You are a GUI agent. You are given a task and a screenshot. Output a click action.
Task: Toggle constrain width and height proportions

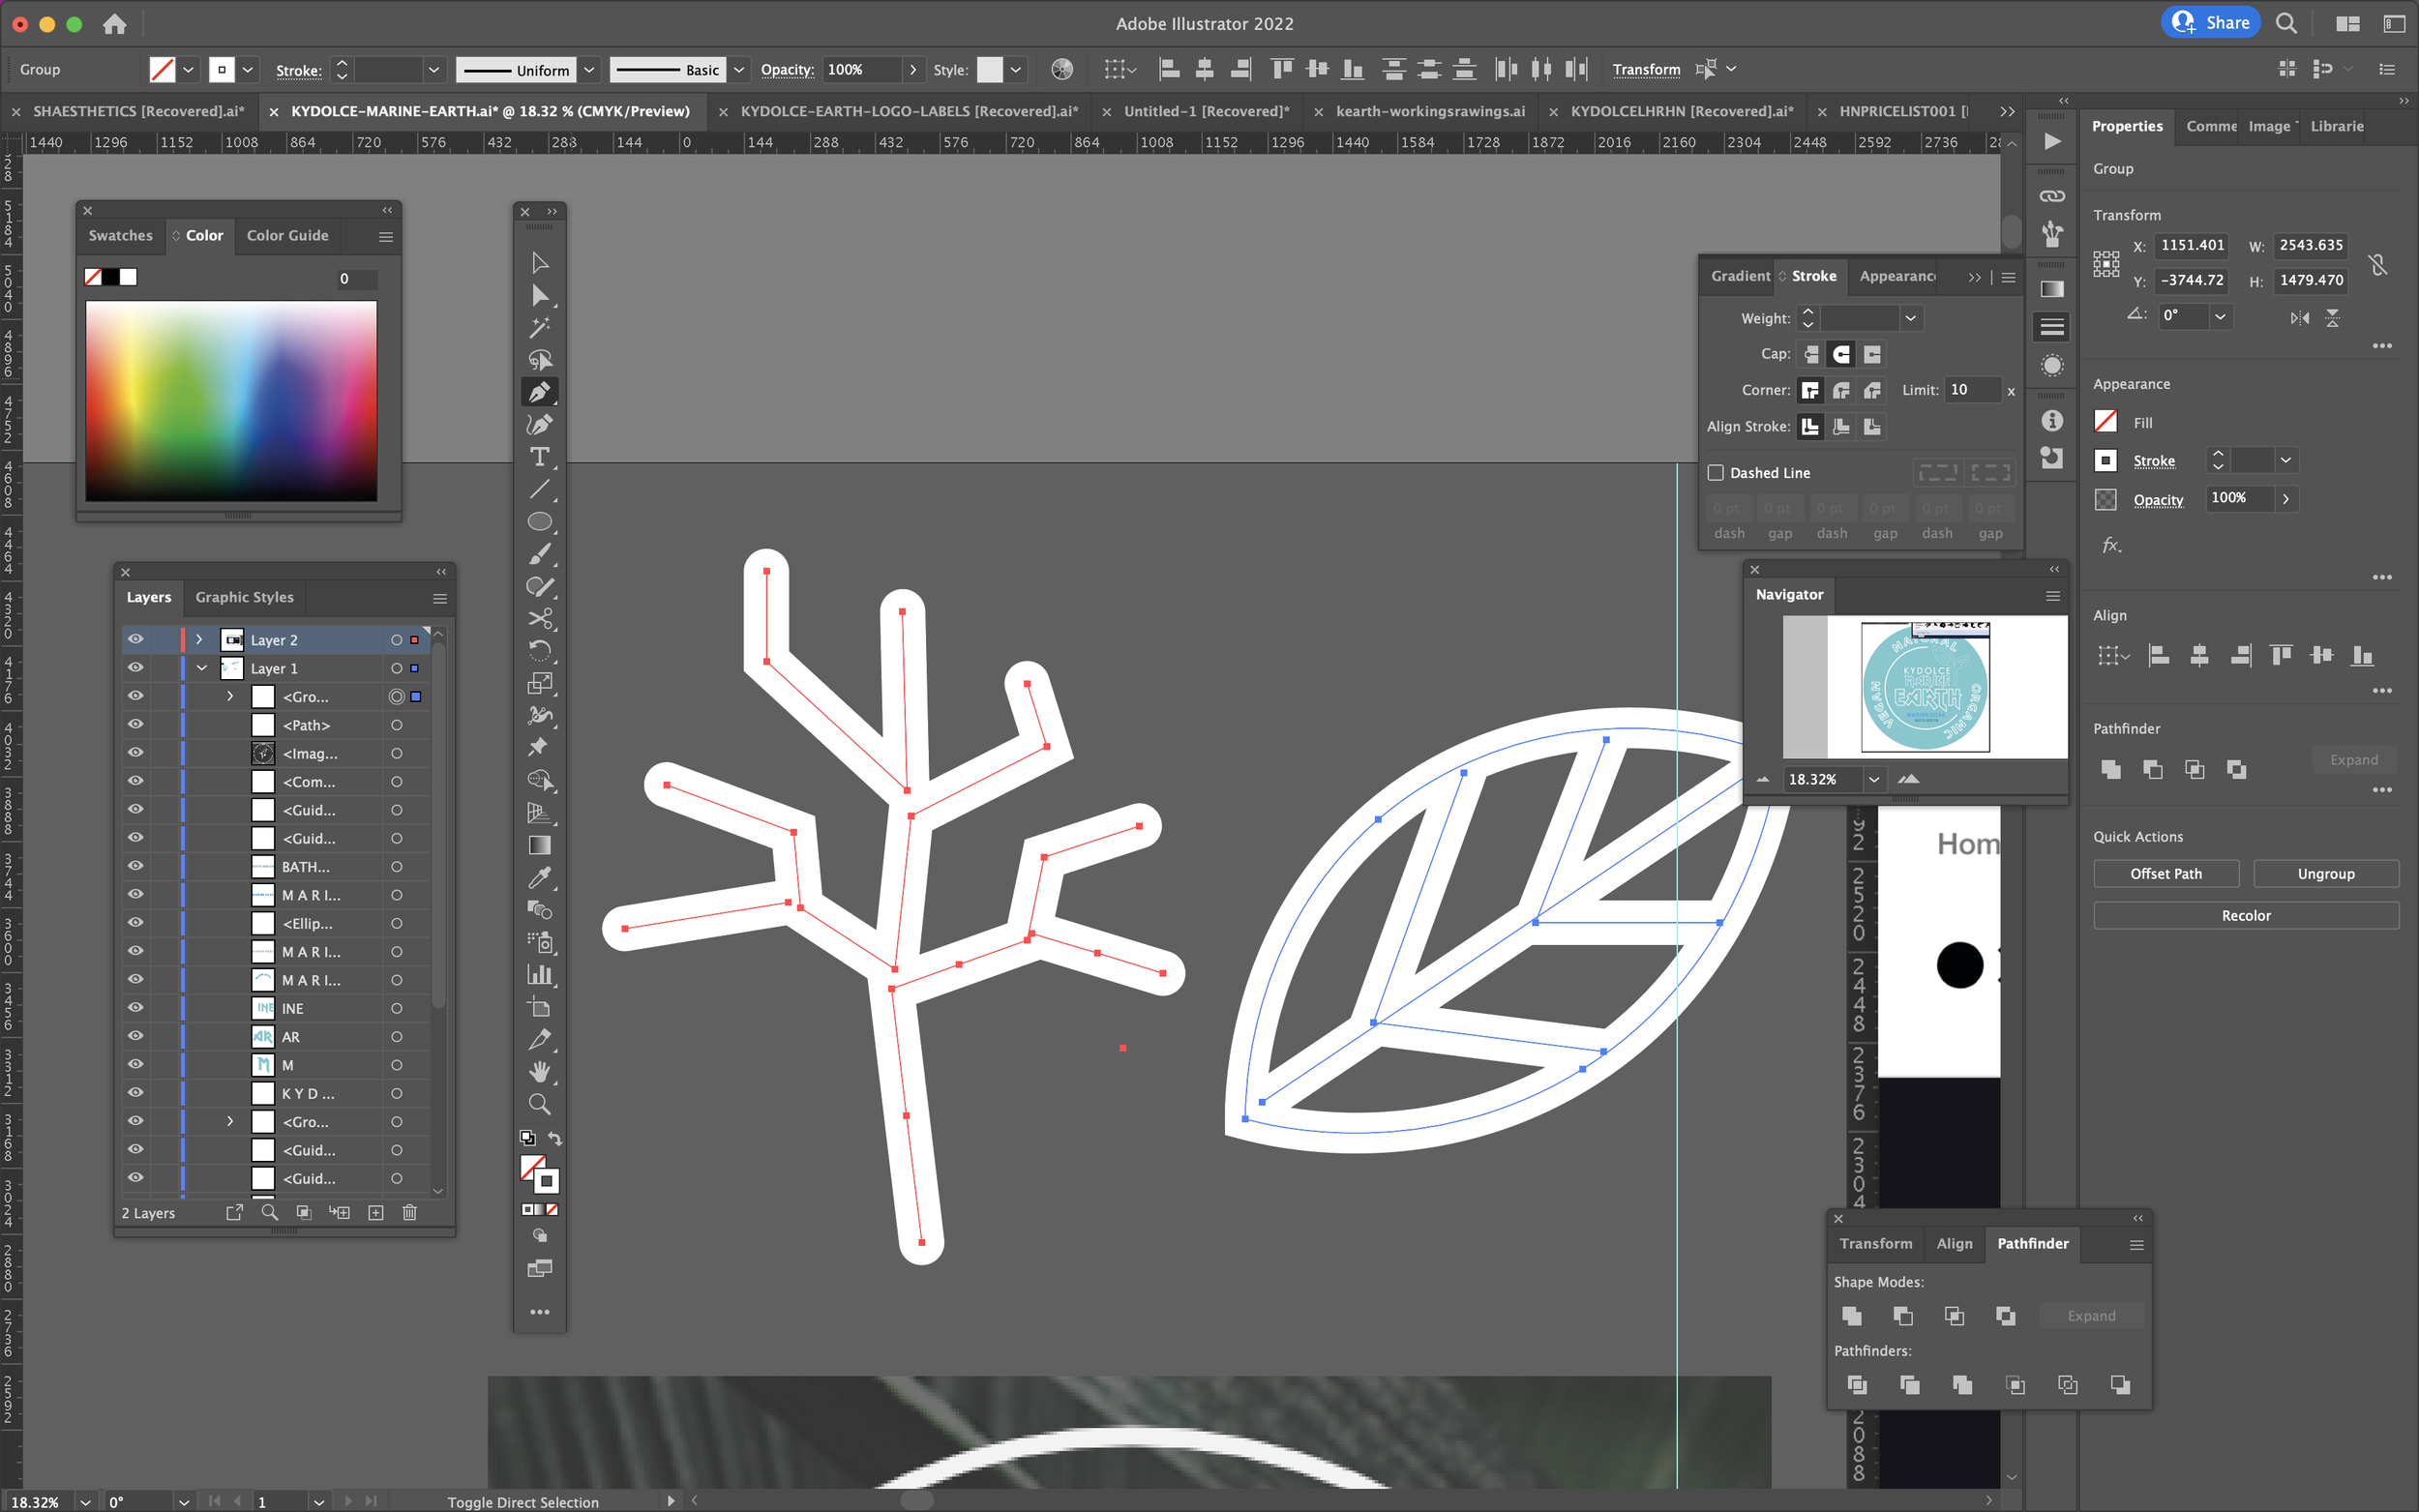click(x=2378, y=264)
